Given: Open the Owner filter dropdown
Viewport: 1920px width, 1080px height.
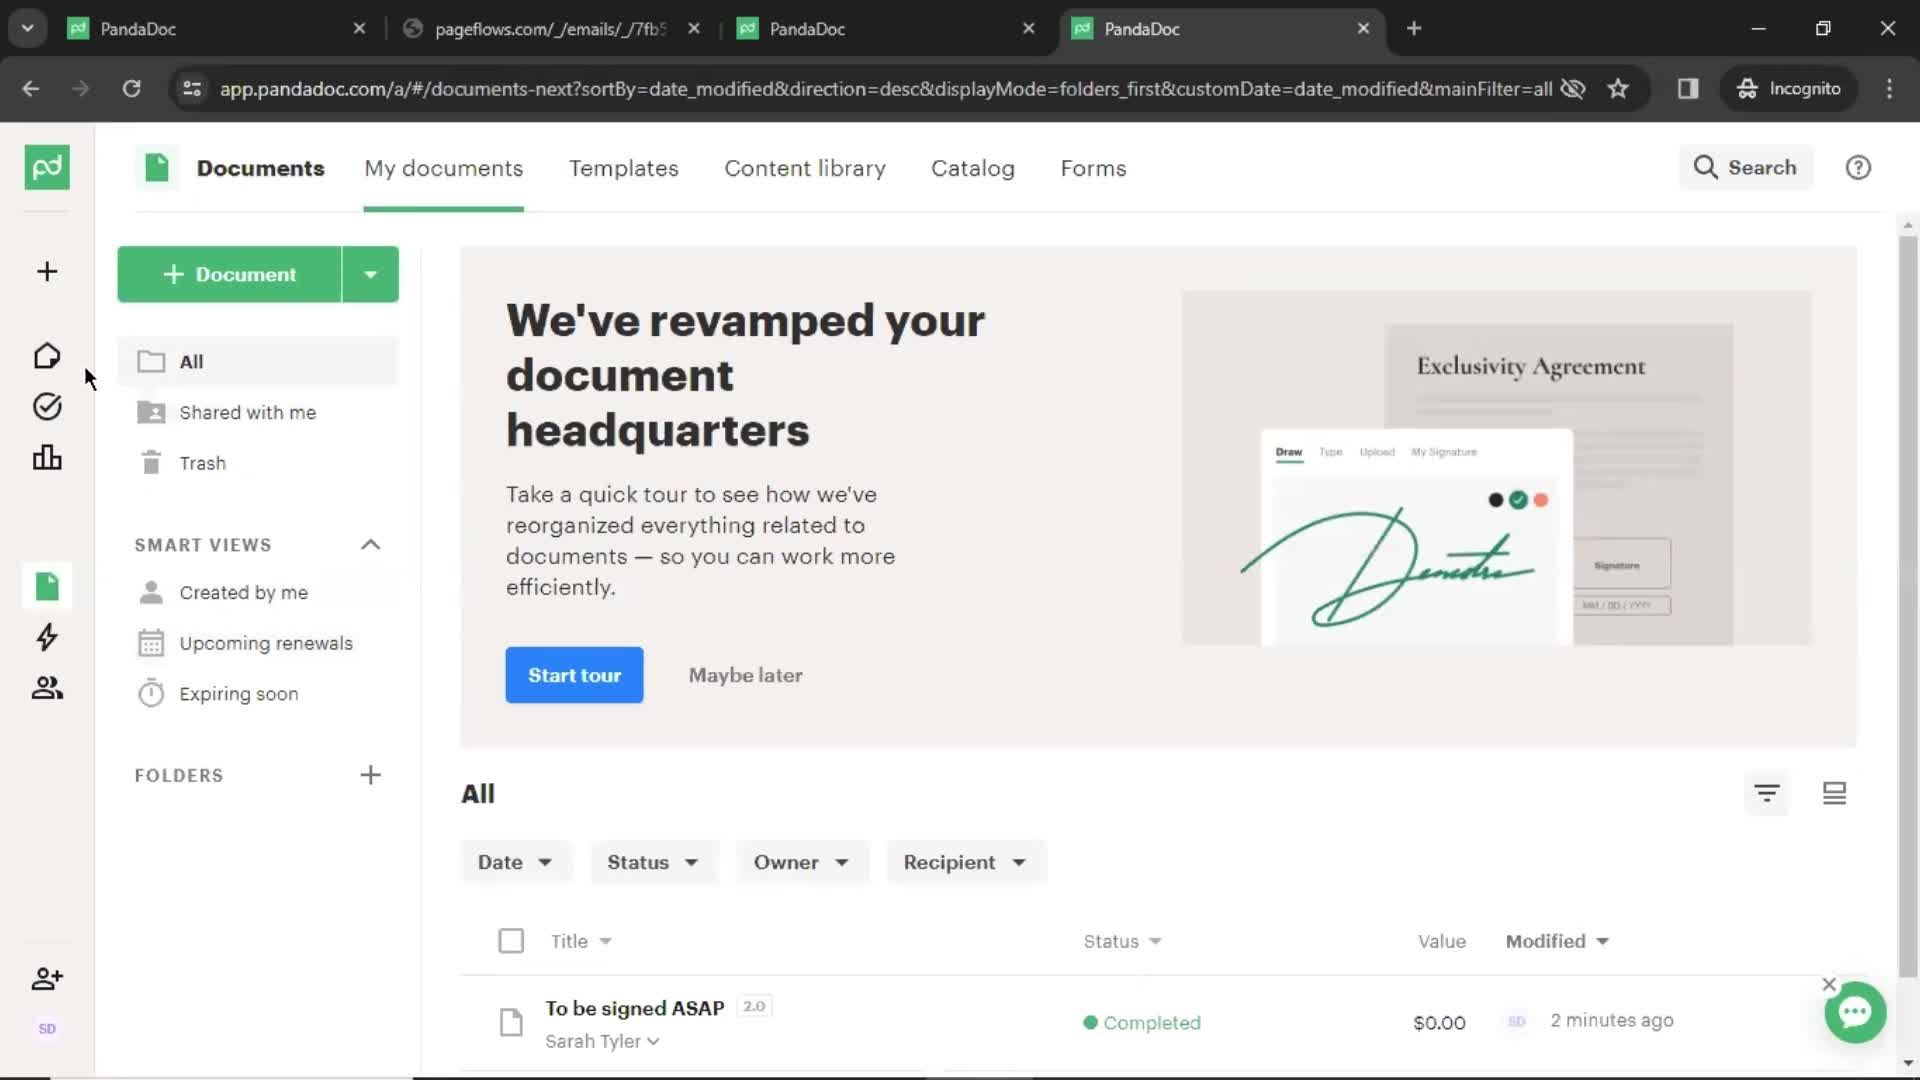Looking at the screenshot, I should [x=800, y=862].
